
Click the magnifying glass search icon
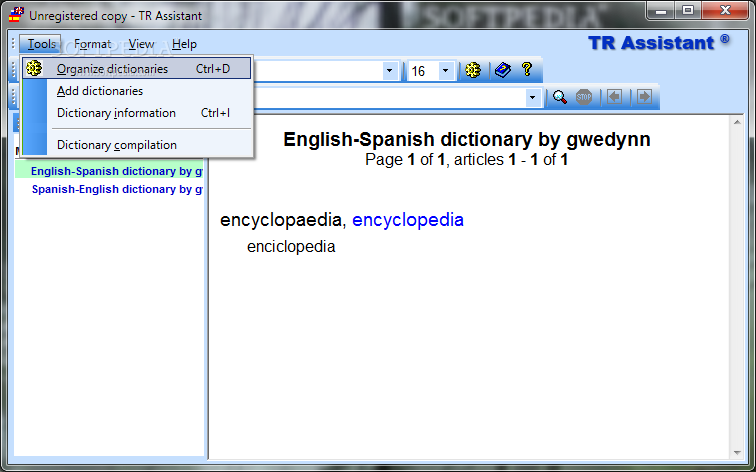559,97
